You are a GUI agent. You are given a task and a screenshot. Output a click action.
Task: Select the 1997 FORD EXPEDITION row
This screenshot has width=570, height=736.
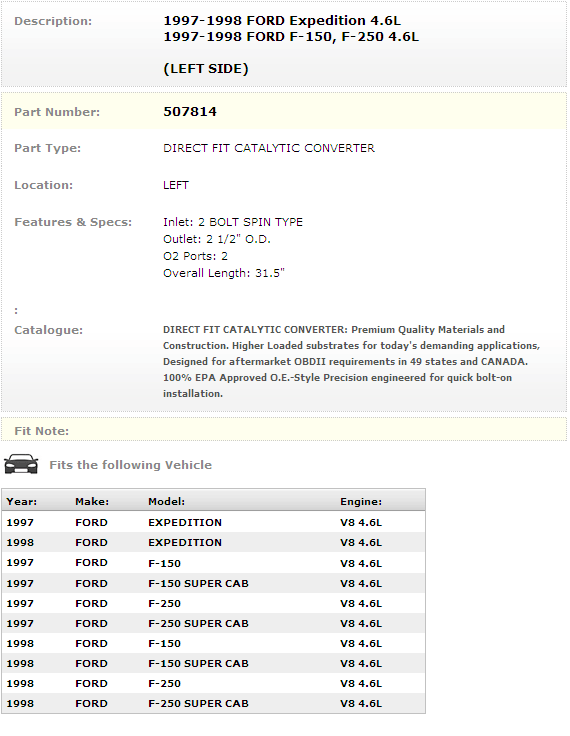pos(213,522)
